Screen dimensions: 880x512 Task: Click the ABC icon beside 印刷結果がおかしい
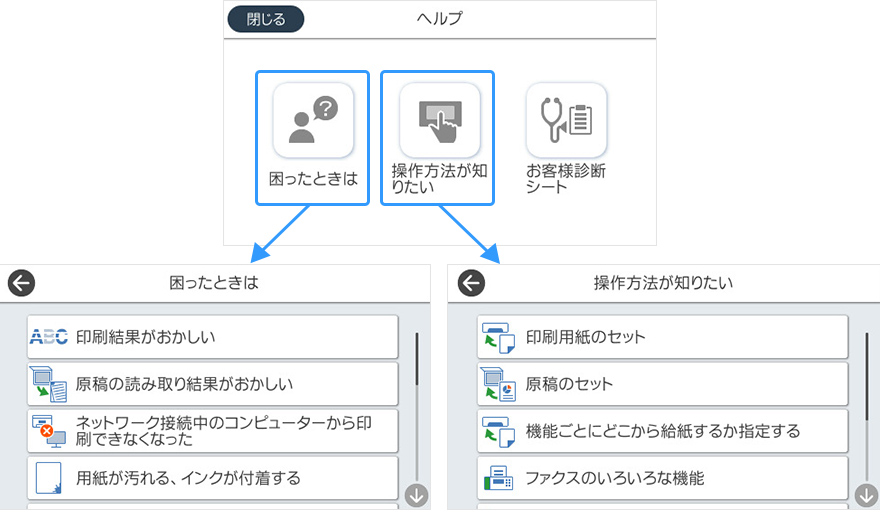pos(48,337)
